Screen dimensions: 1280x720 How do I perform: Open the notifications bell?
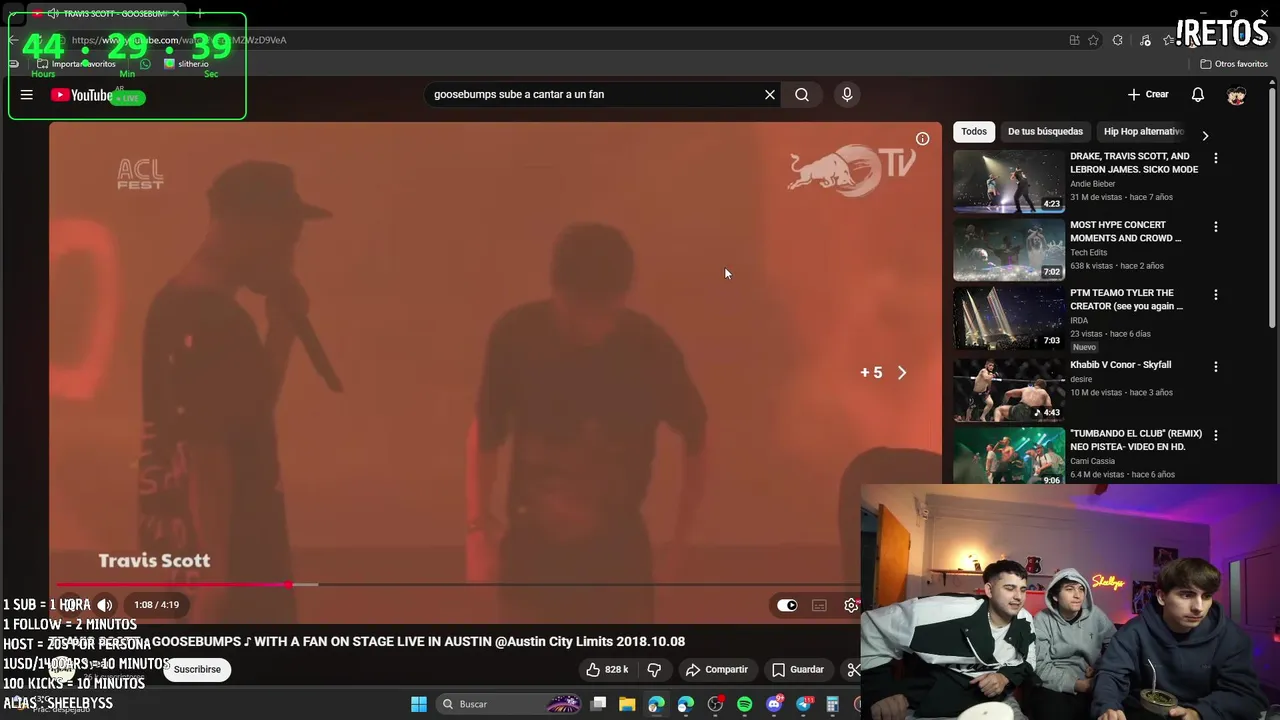click(1198, 94)
